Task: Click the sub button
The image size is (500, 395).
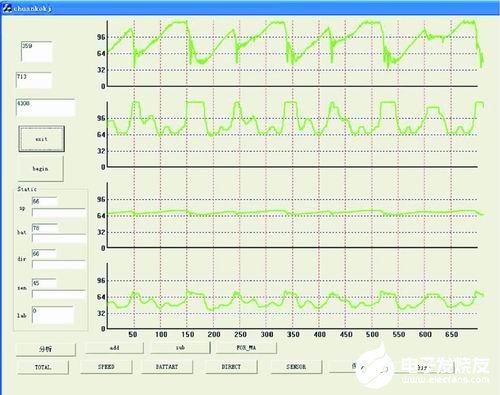Action: (x=180, y=348)
